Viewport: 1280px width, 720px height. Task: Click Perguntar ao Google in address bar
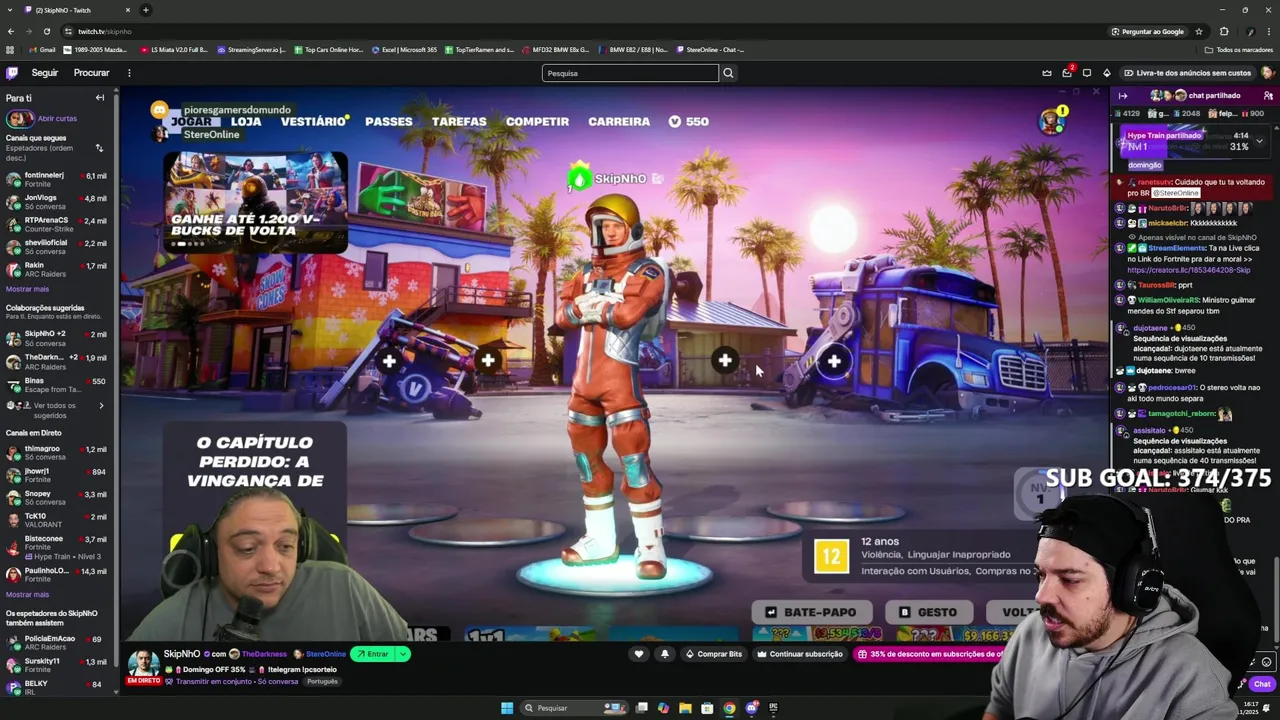(1147, 31)
